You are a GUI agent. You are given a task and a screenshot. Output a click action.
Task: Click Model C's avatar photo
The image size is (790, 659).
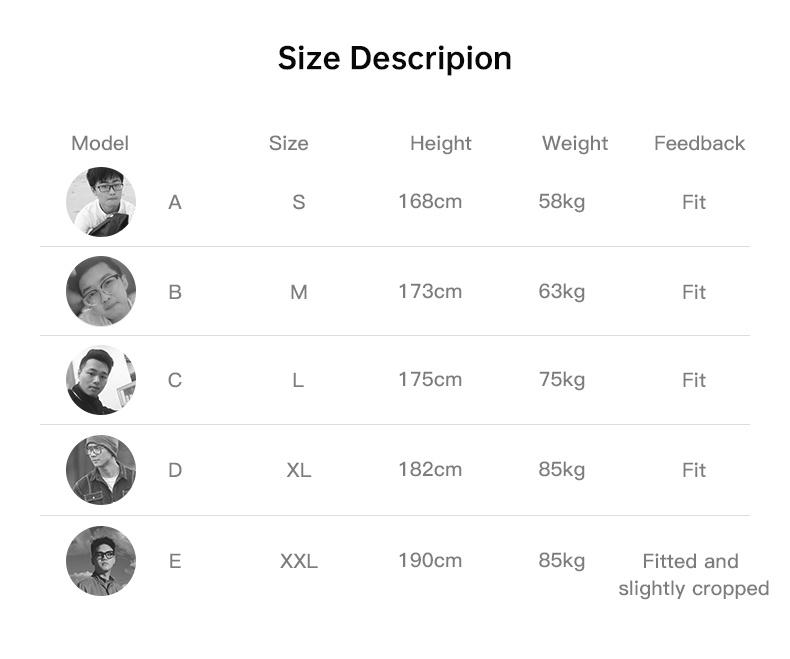(x=101, y=380)
